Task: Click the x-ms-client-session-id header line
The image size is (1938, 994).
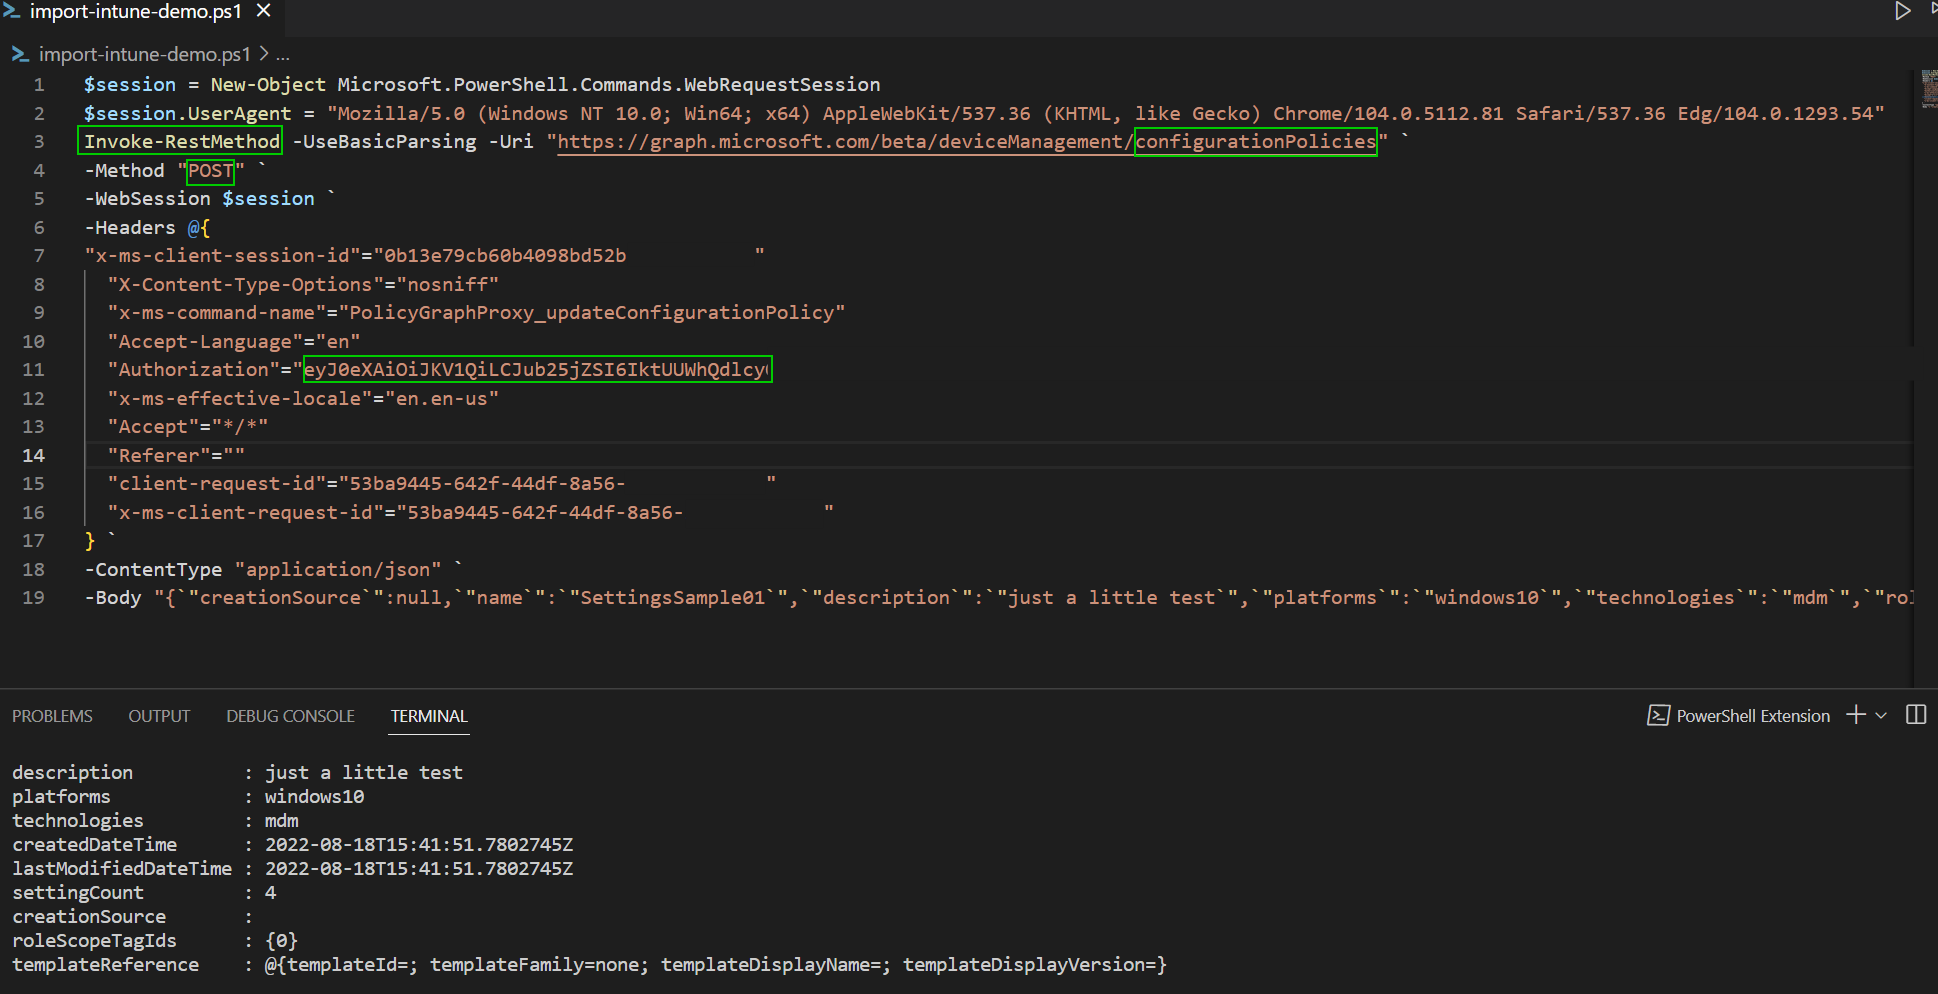Action: click(x=424, y=256)
